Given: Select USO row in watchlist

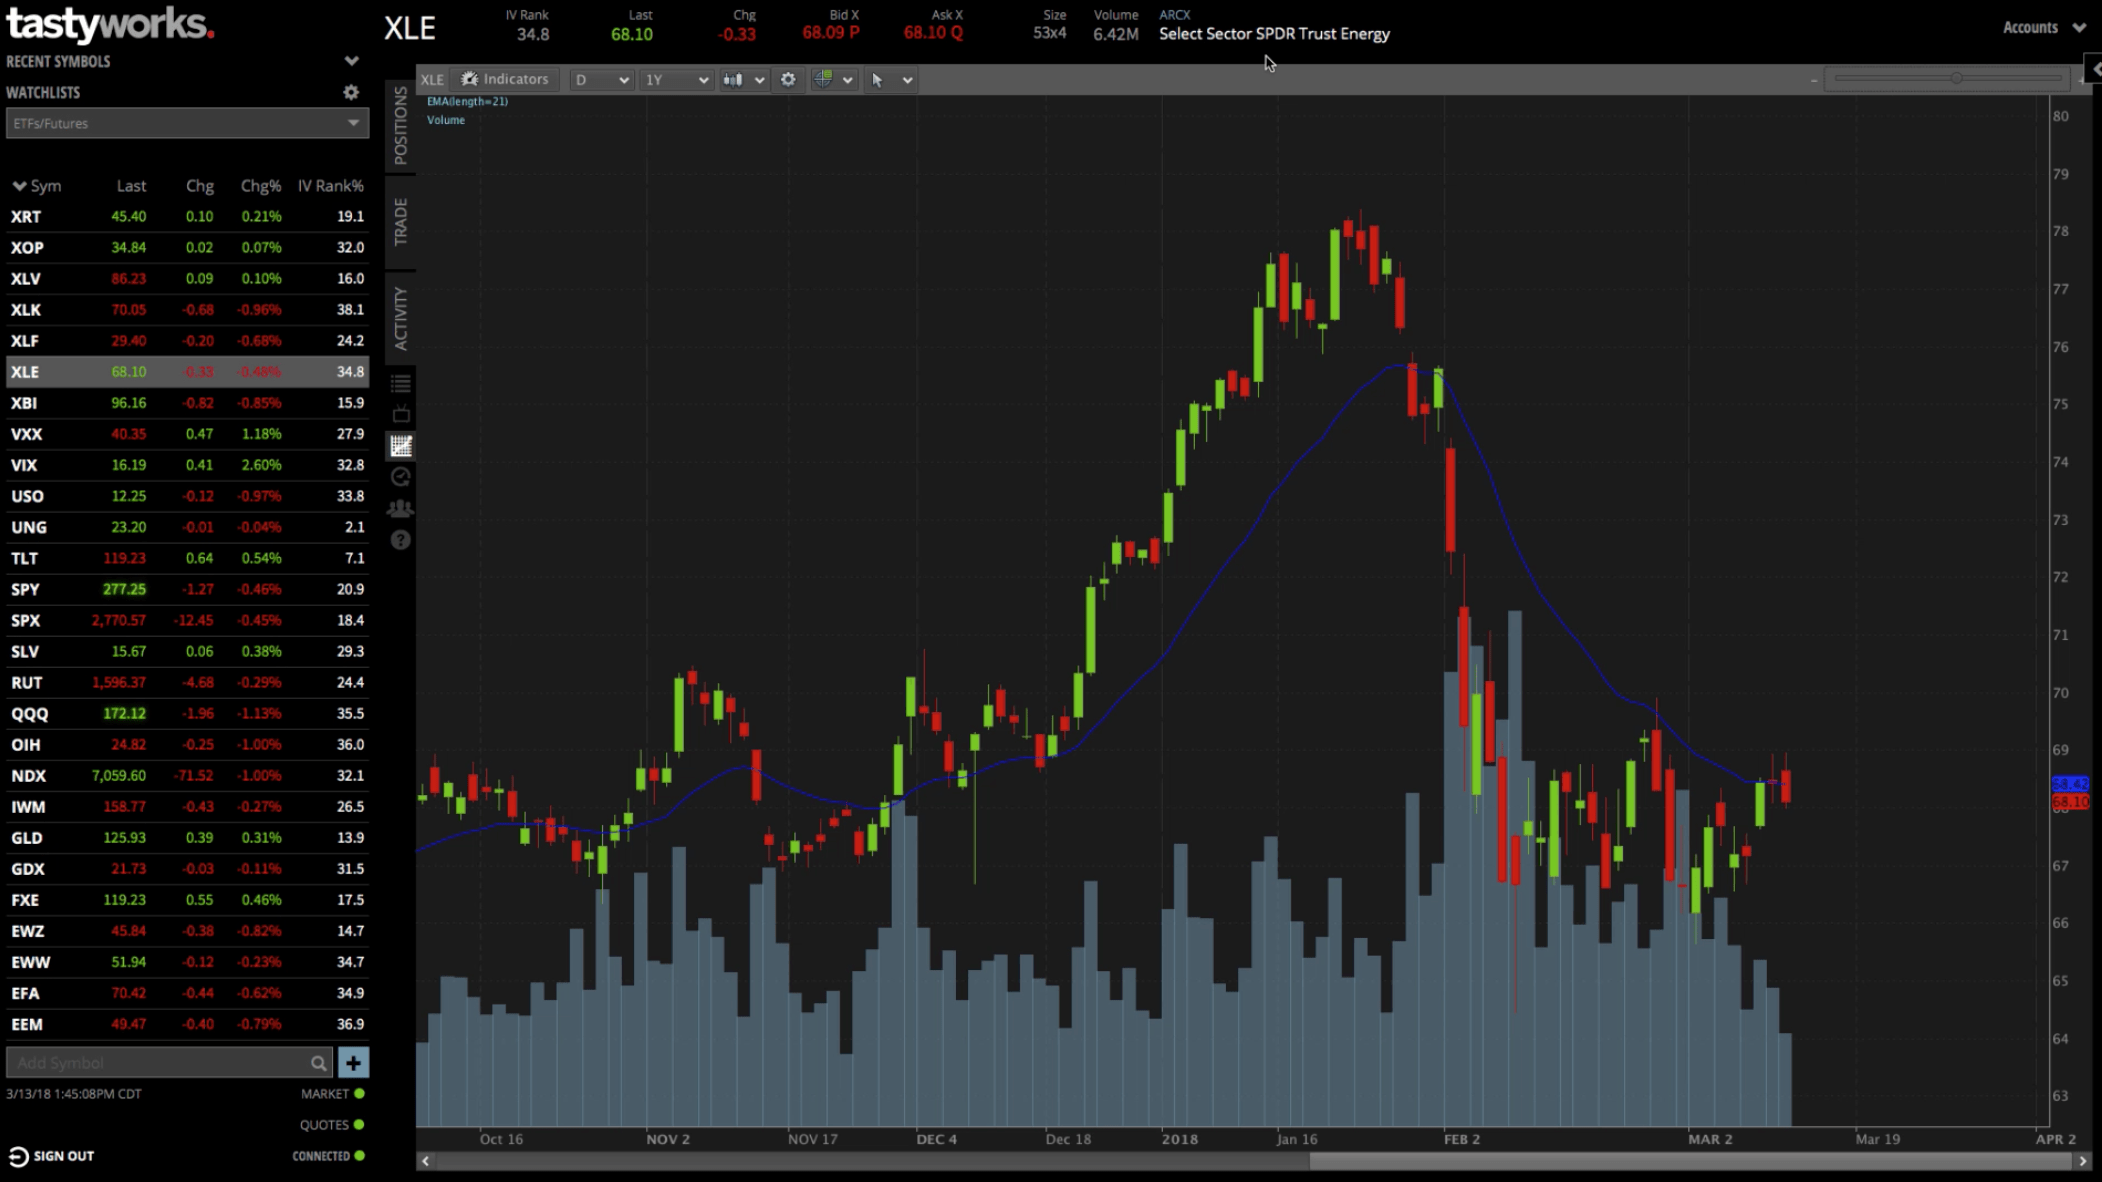Looking at the screenshot, I should [x=187, y=495].
